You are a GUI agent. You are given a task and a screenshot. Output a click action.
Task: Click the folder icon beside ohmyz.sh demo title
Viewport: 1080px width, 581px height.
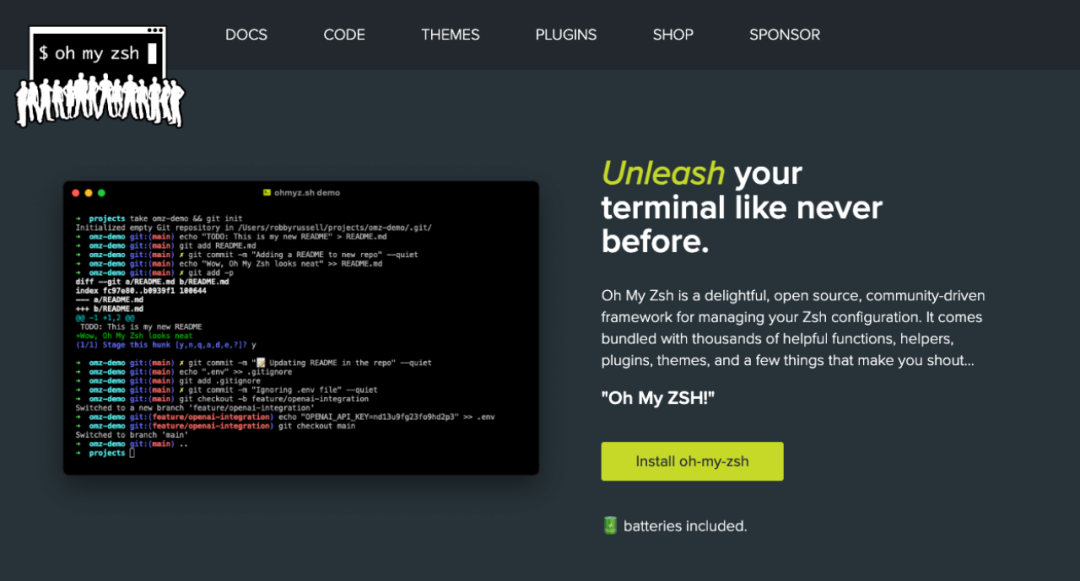point(267,193)
